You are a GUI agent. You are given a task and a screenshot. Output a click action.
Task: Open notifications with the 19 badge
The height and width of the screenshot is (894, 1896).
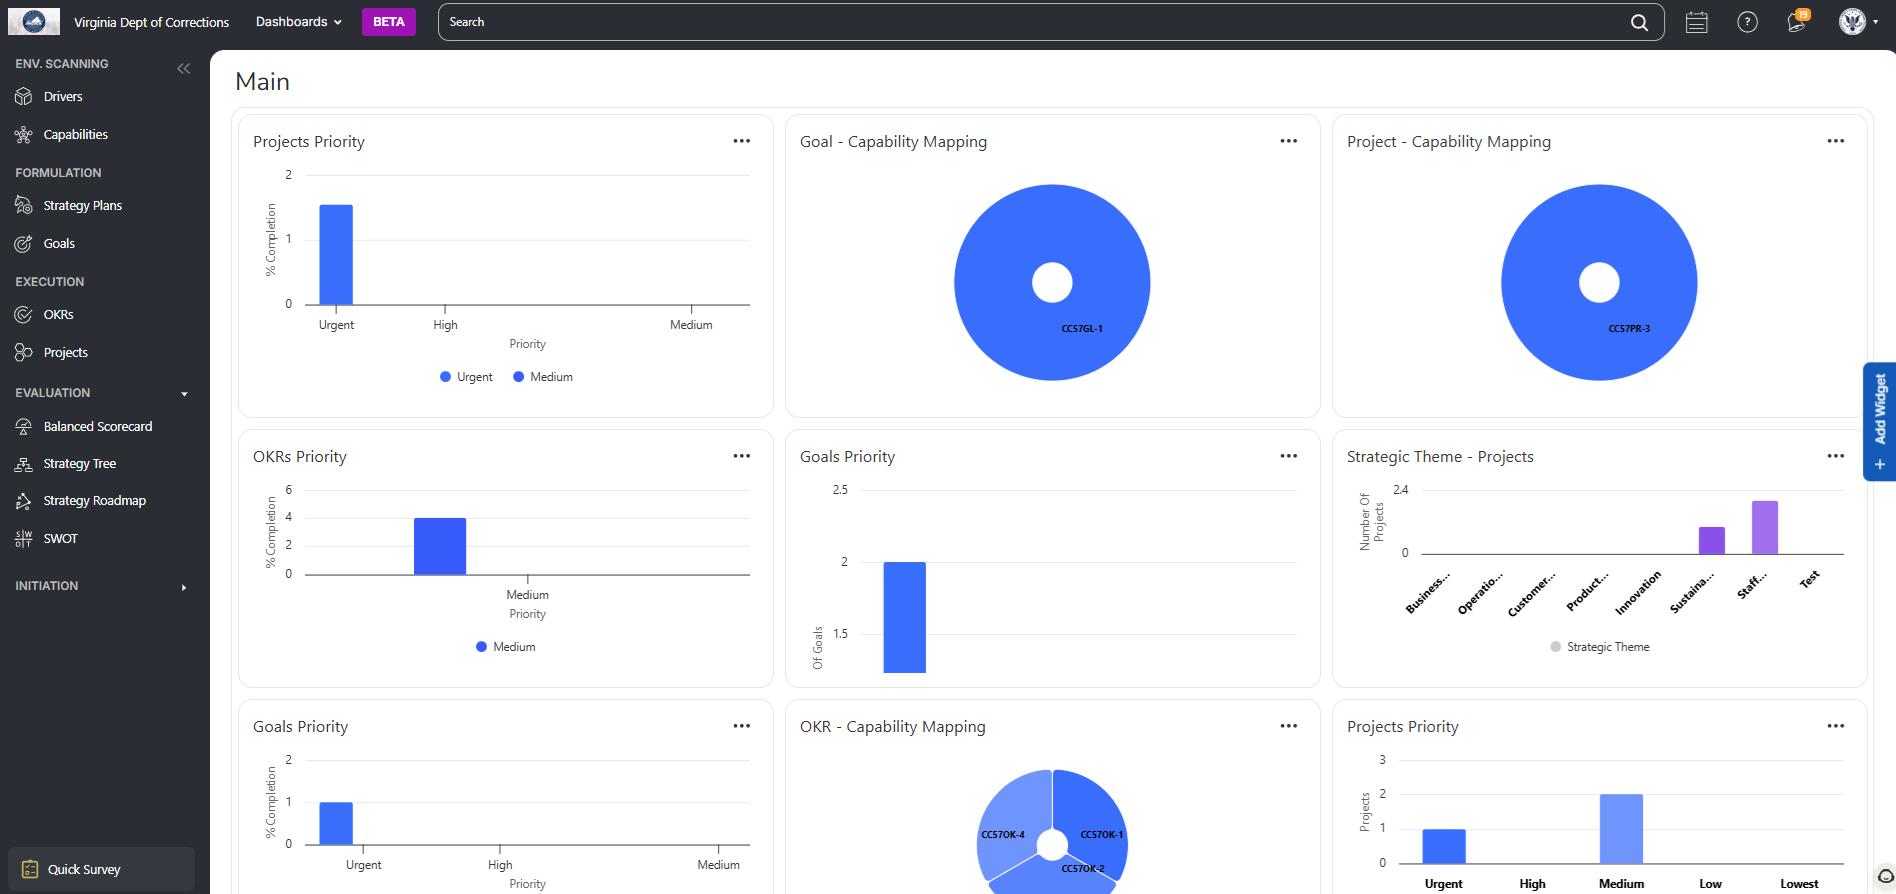point(1798,22)
